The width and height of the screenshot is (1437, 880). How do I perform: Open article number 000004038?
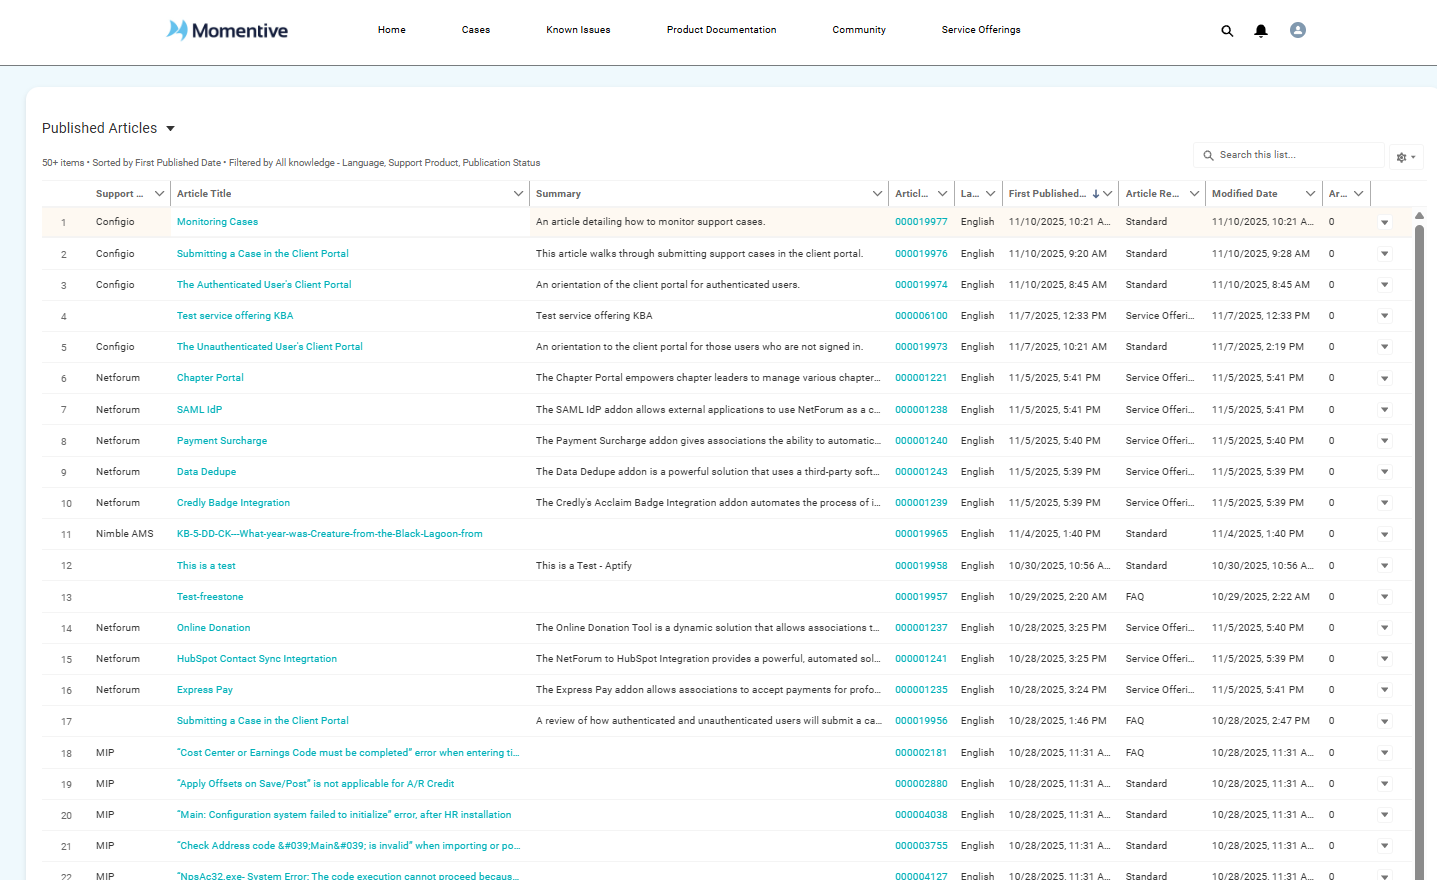[921, 815]
